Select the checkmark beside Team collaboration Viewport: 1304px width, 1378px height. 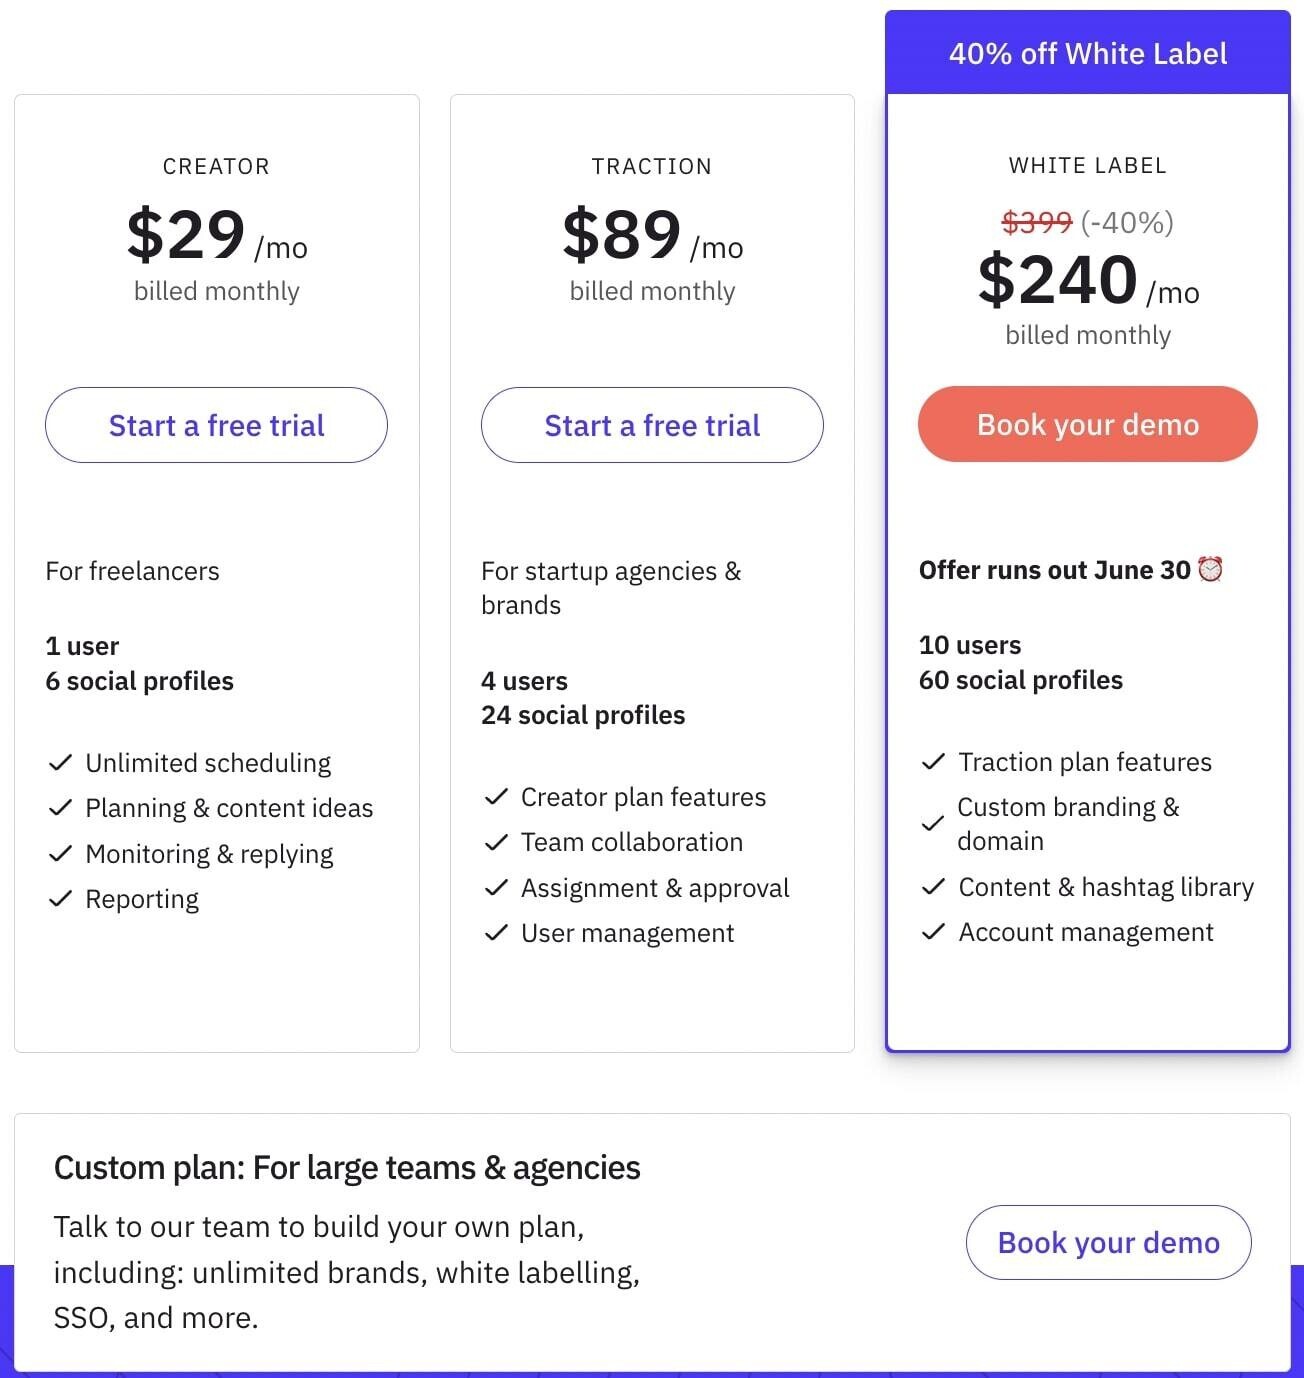tap(497, 842)
